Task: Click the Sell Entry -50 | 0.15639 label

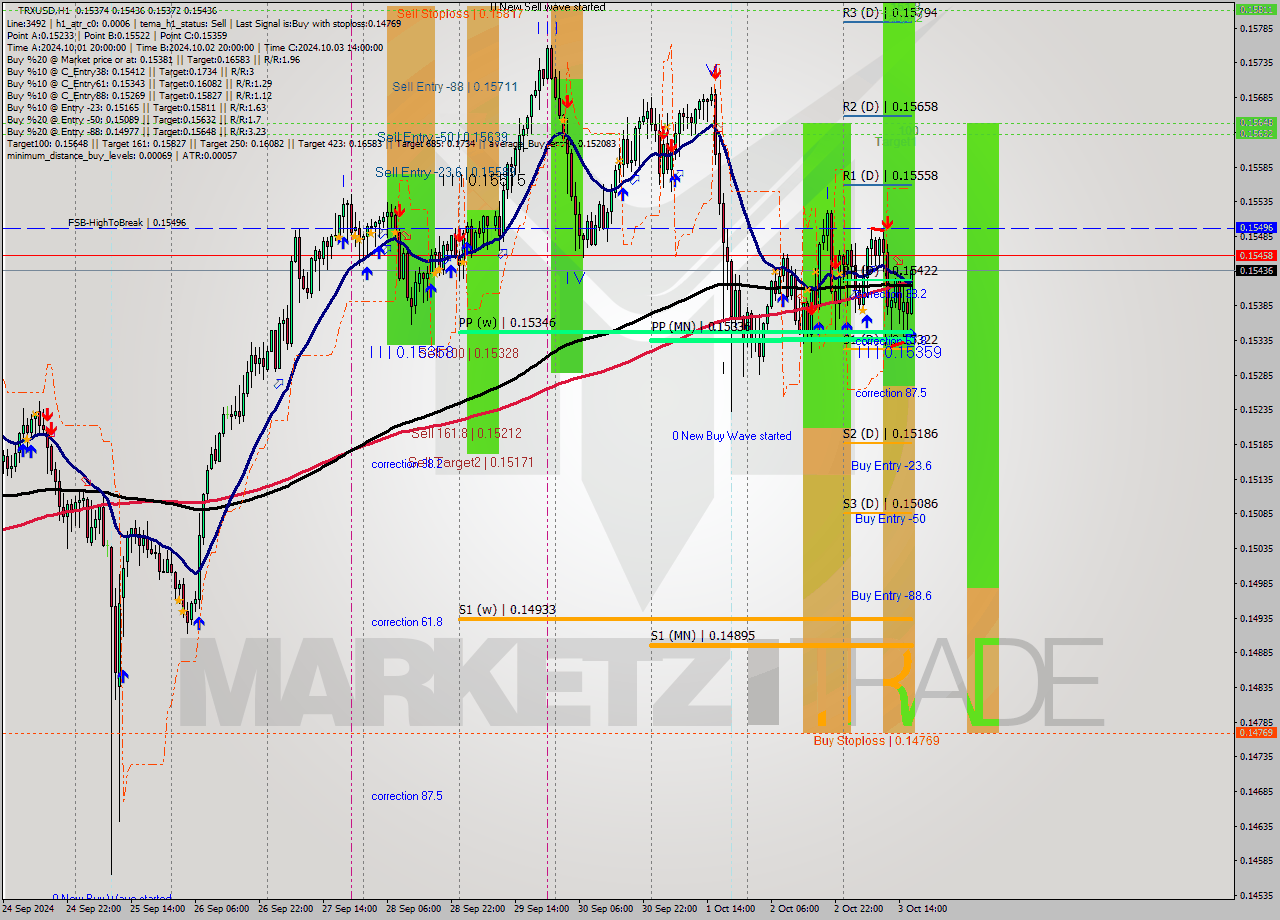Action: [443, 137]
